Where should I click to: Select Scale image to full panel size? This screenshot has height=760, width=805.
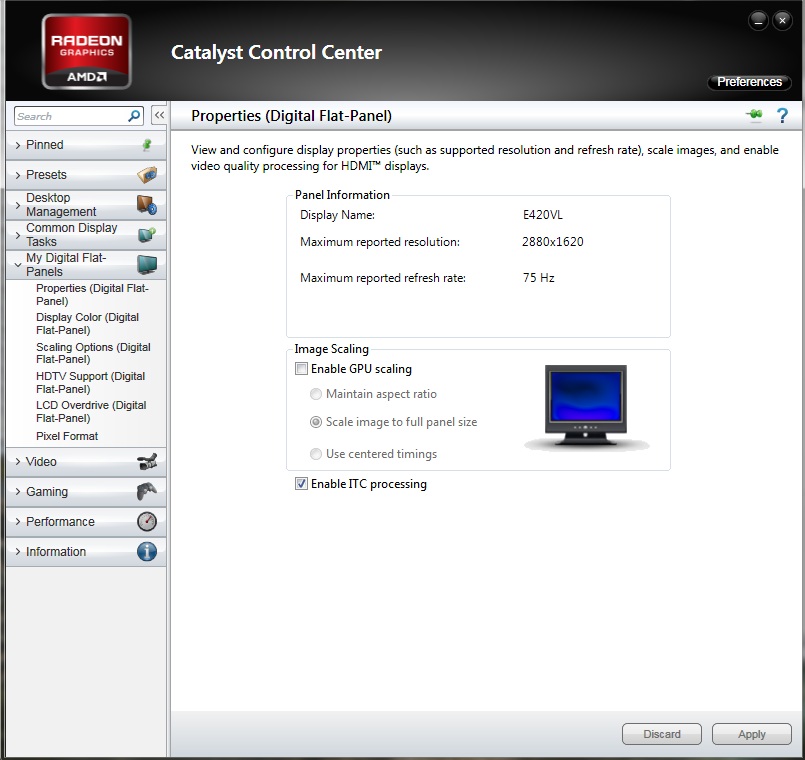coord(316,422)
